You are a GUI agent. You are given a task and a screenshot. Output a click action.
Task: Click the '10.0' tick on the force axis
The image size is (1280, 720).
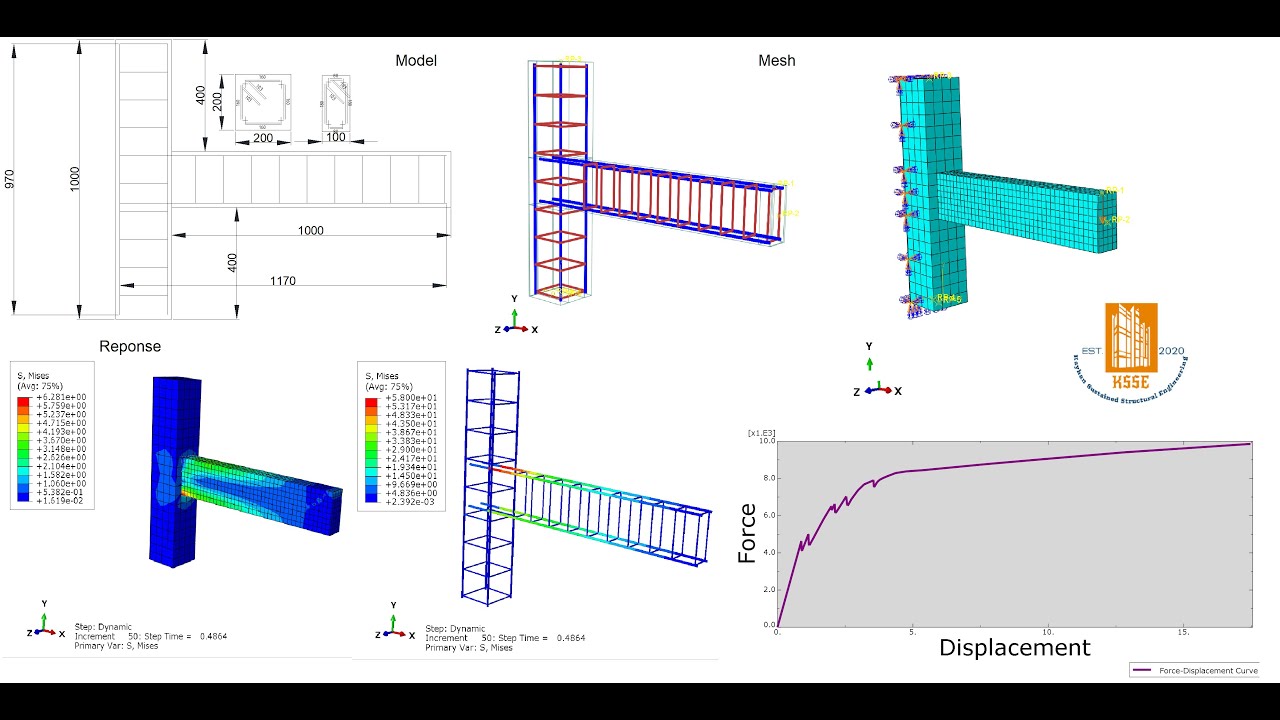(767, 441)
